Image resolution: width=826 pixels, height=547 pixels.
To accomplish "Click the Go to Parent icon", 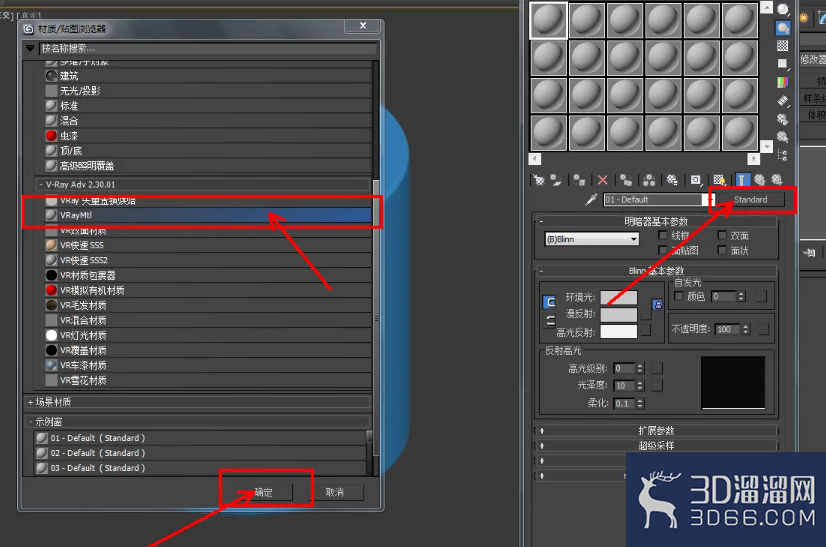I will 760,180.
